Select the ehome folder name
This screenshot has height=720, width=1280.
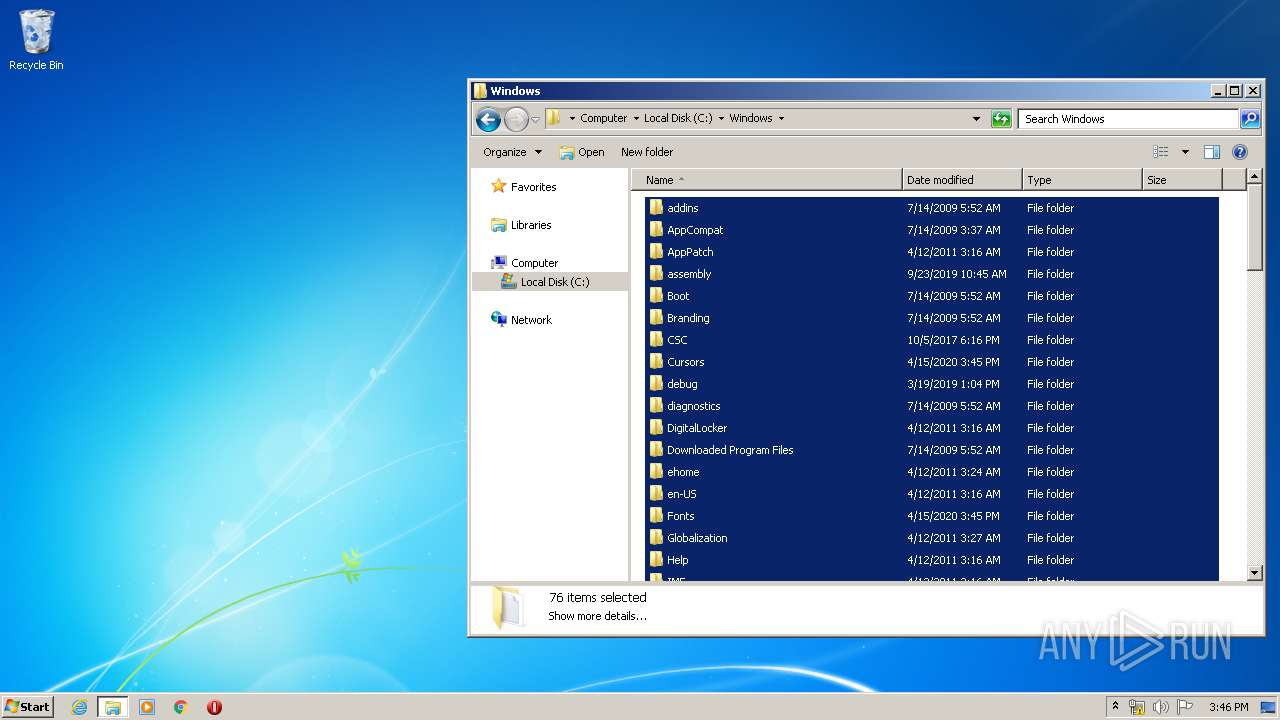point(683,472)
